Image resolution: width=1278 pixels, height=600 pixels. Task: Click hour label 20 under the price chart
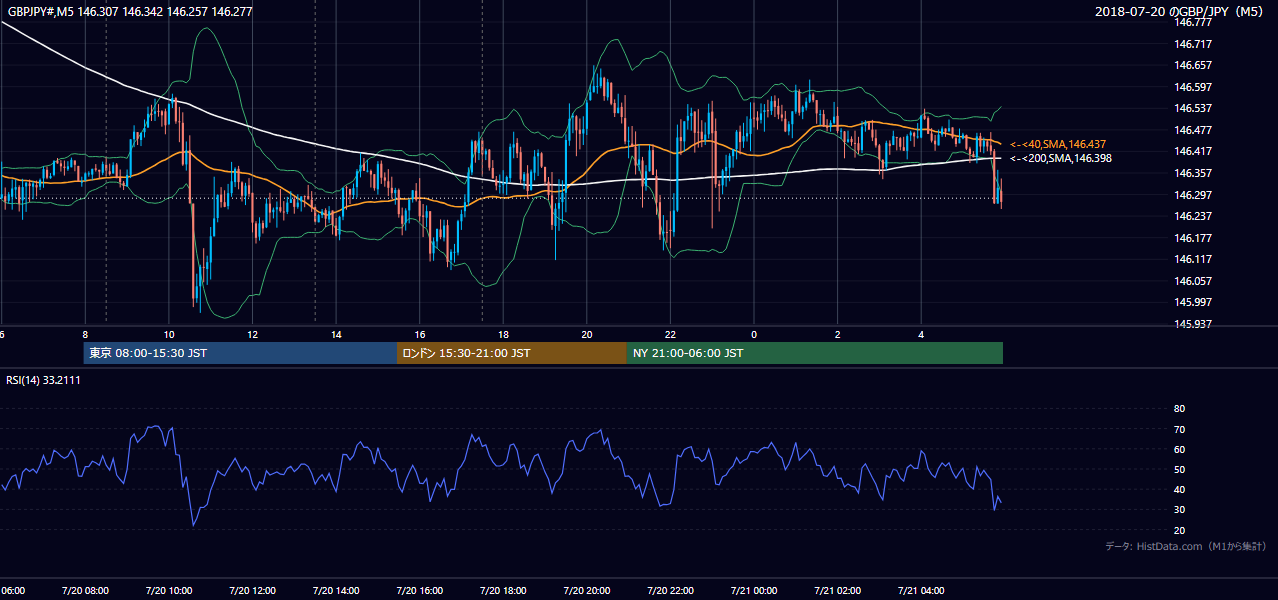click(x=587, y=335)
